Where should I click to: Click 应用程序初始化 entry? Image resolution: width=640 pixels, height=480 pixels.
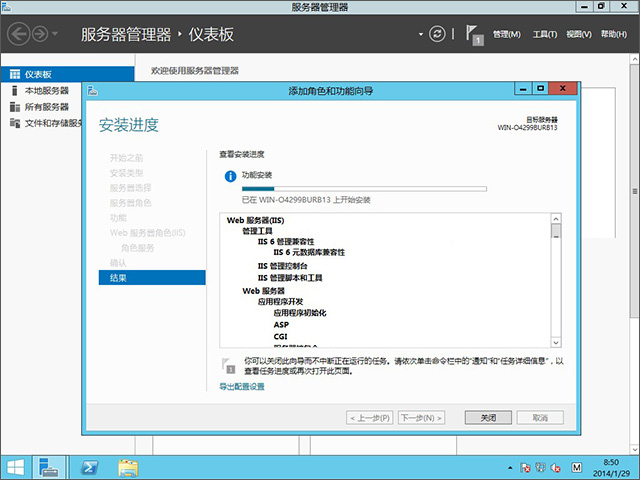point(300,313)
